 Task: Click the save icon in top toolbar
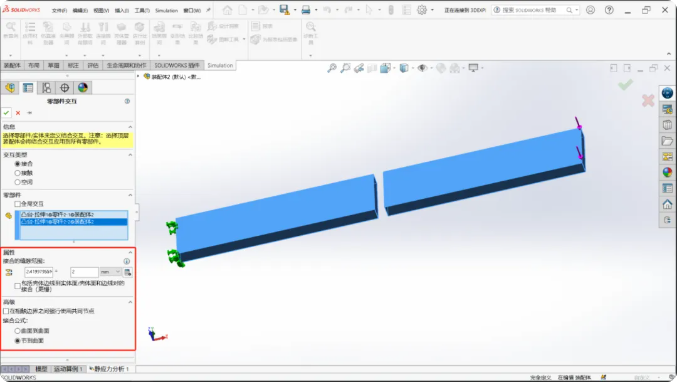284,10
